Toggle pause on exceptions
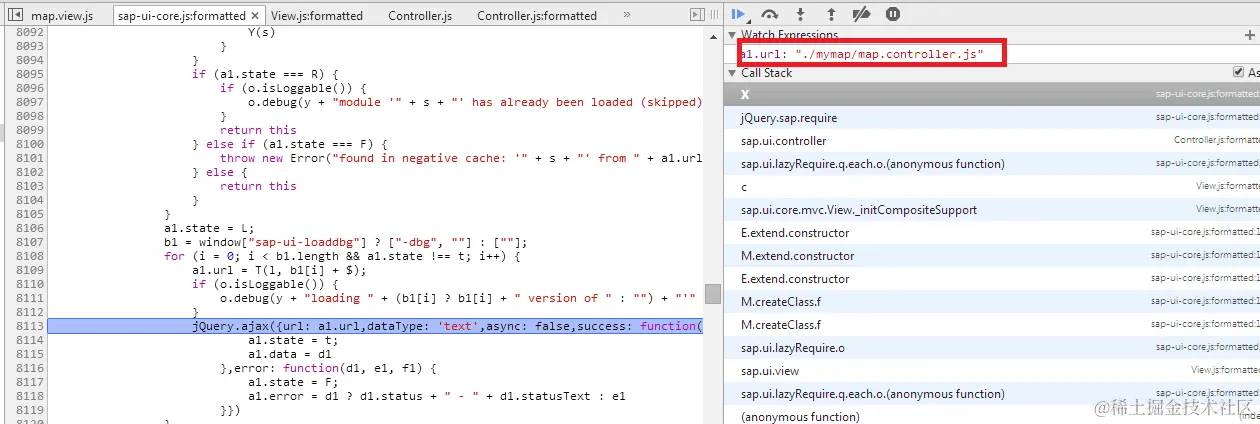The height and width of the screenshot is (424, 1260). pyautogui.click(x=893, y=14)
